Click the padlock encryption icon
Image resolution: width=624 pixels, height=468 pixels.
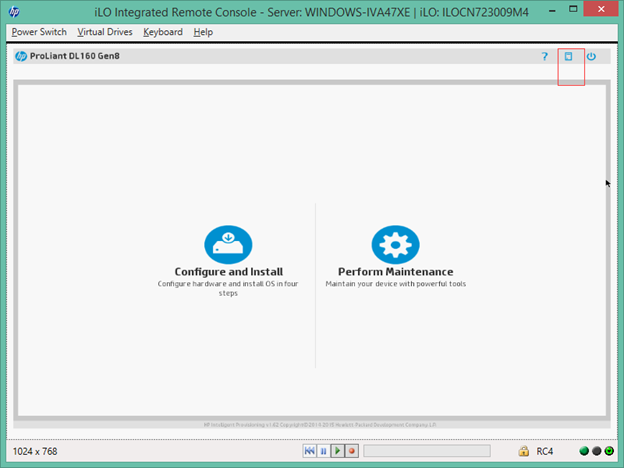click(x=523, y=451)
